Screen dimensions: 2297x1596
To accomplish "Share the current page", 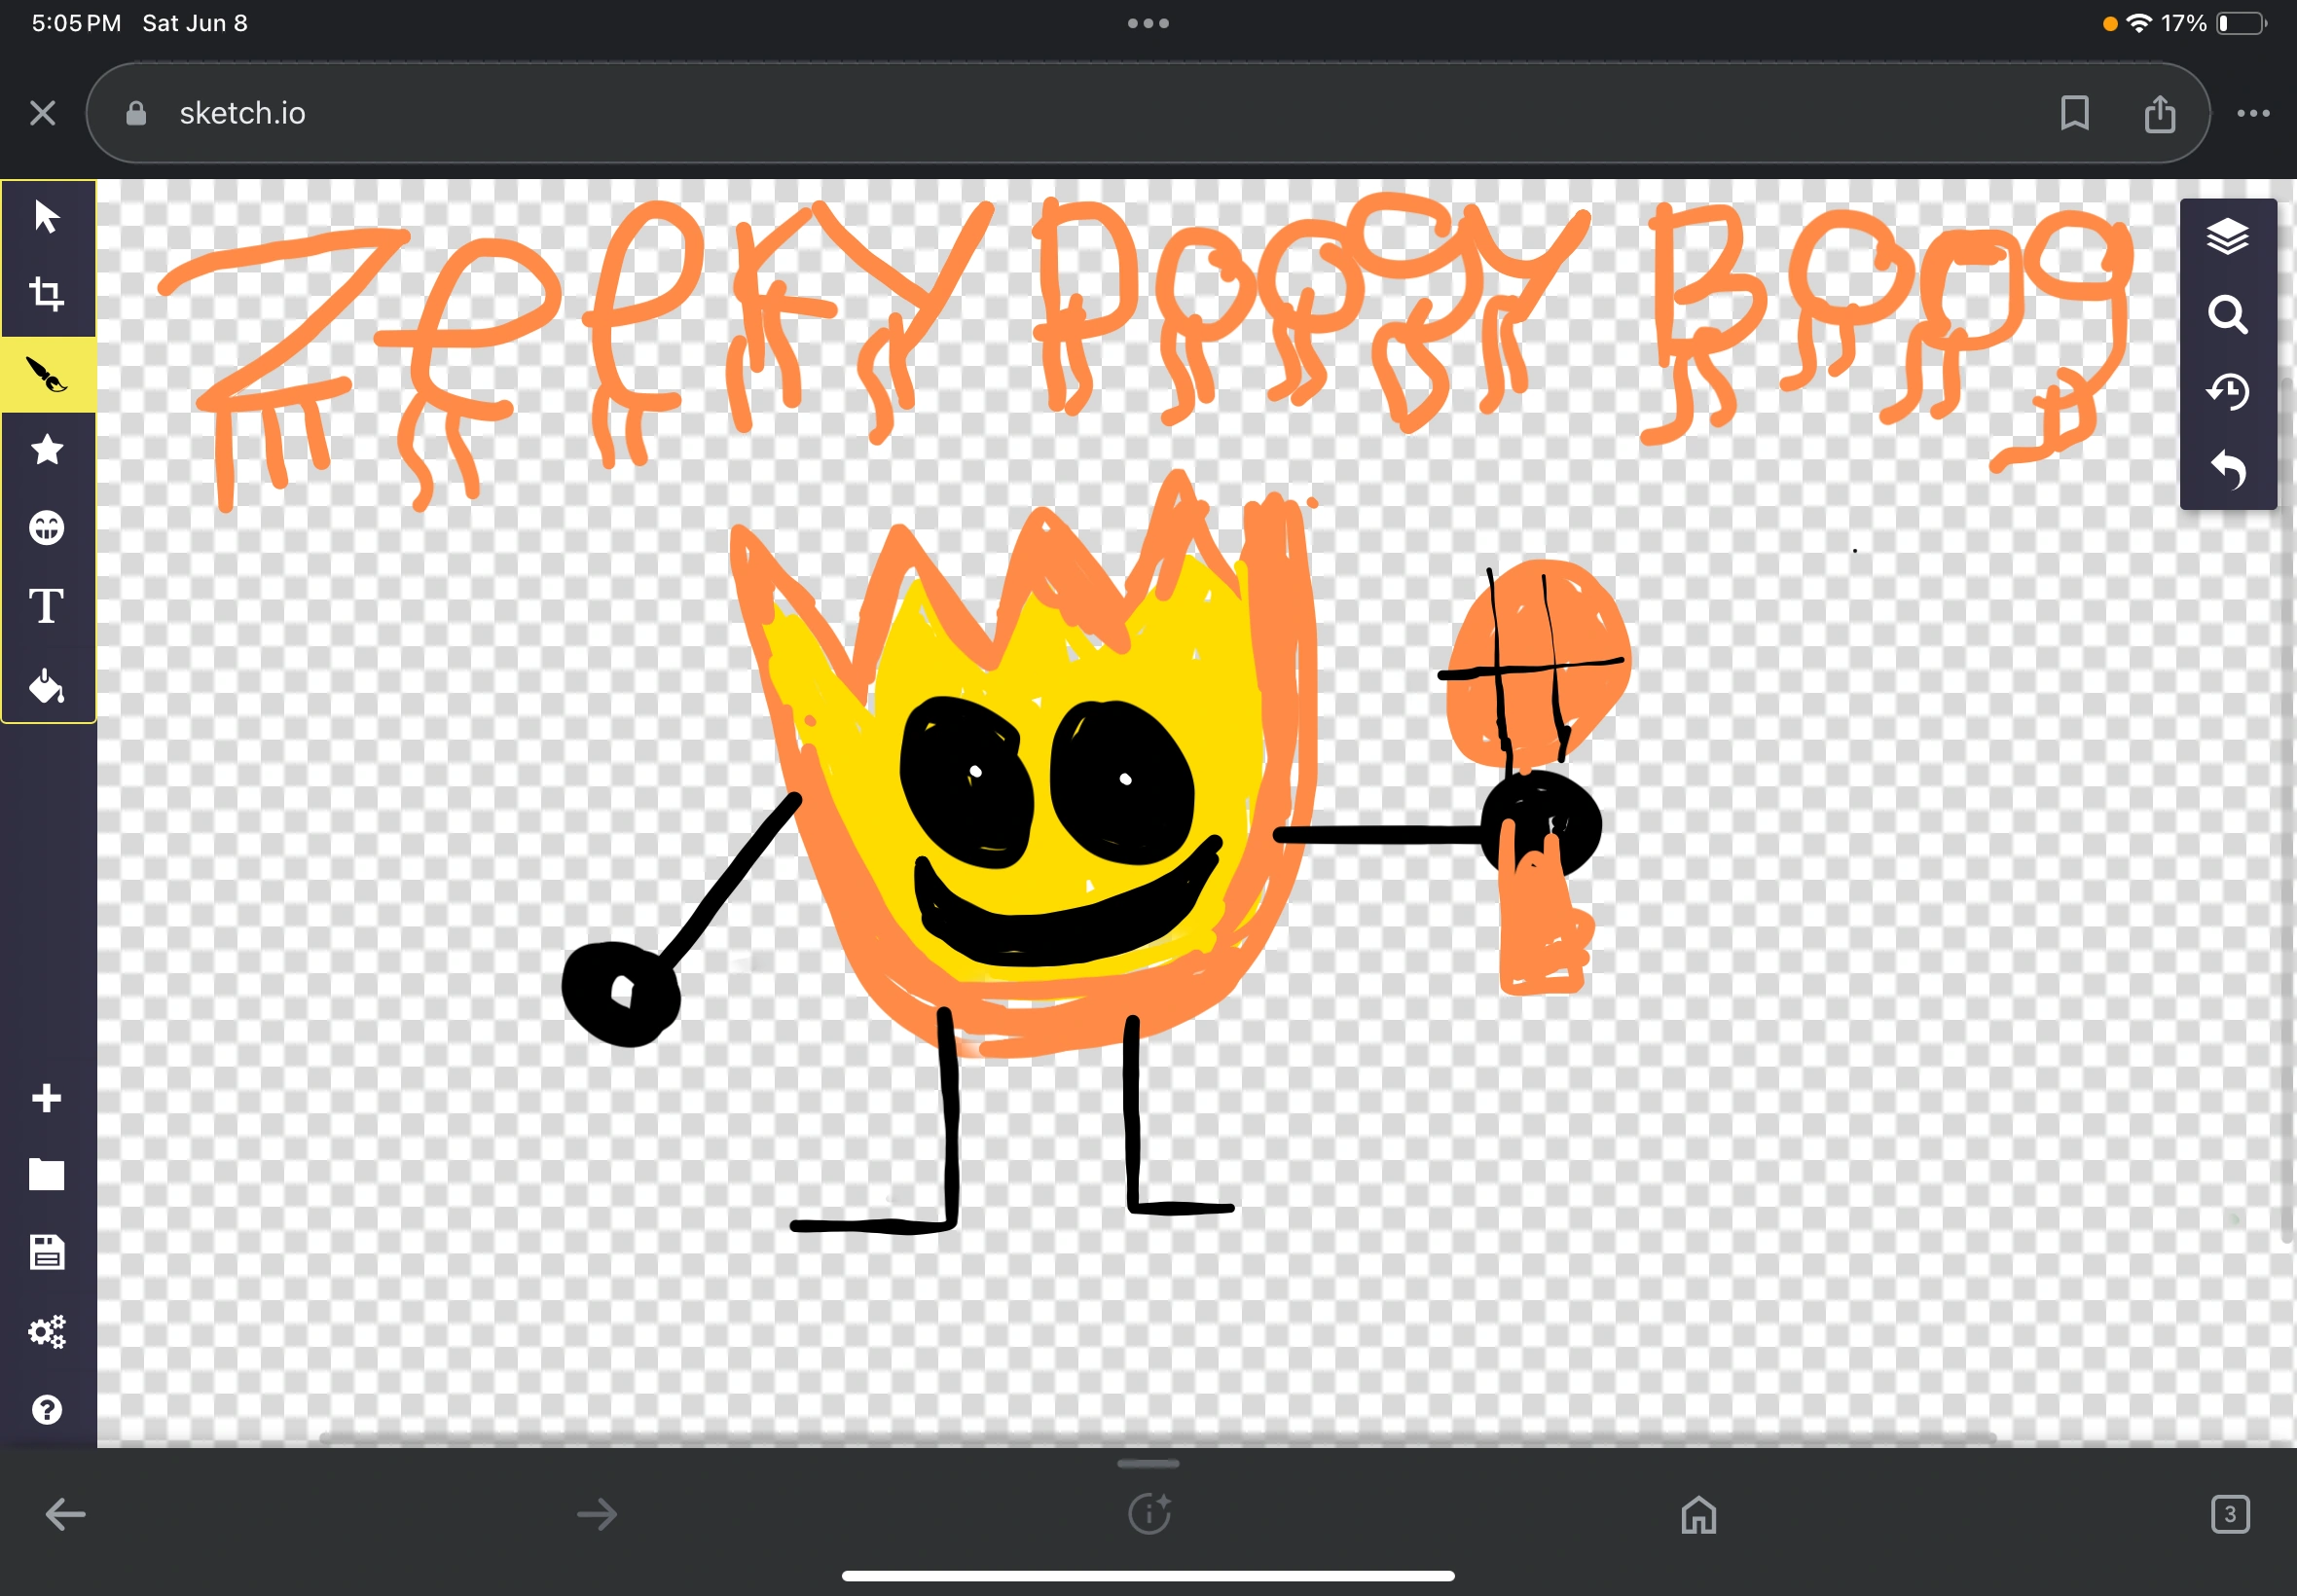I will tap(2161, 113).
